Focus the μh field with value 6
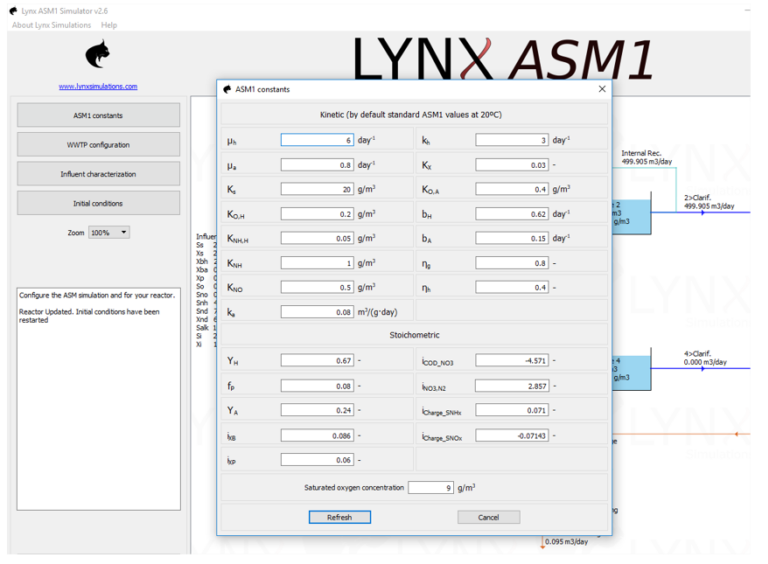 coord(317,140)
